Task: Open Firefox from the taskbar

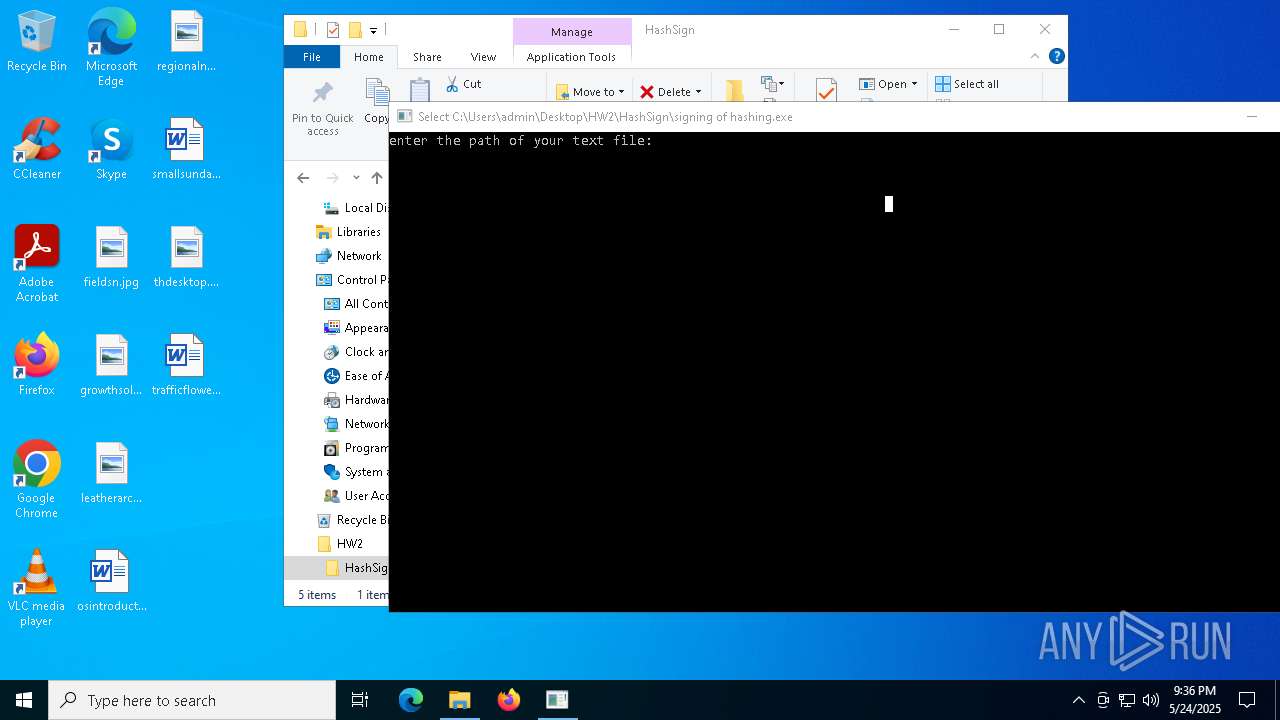Action: [x=509, y=700]
